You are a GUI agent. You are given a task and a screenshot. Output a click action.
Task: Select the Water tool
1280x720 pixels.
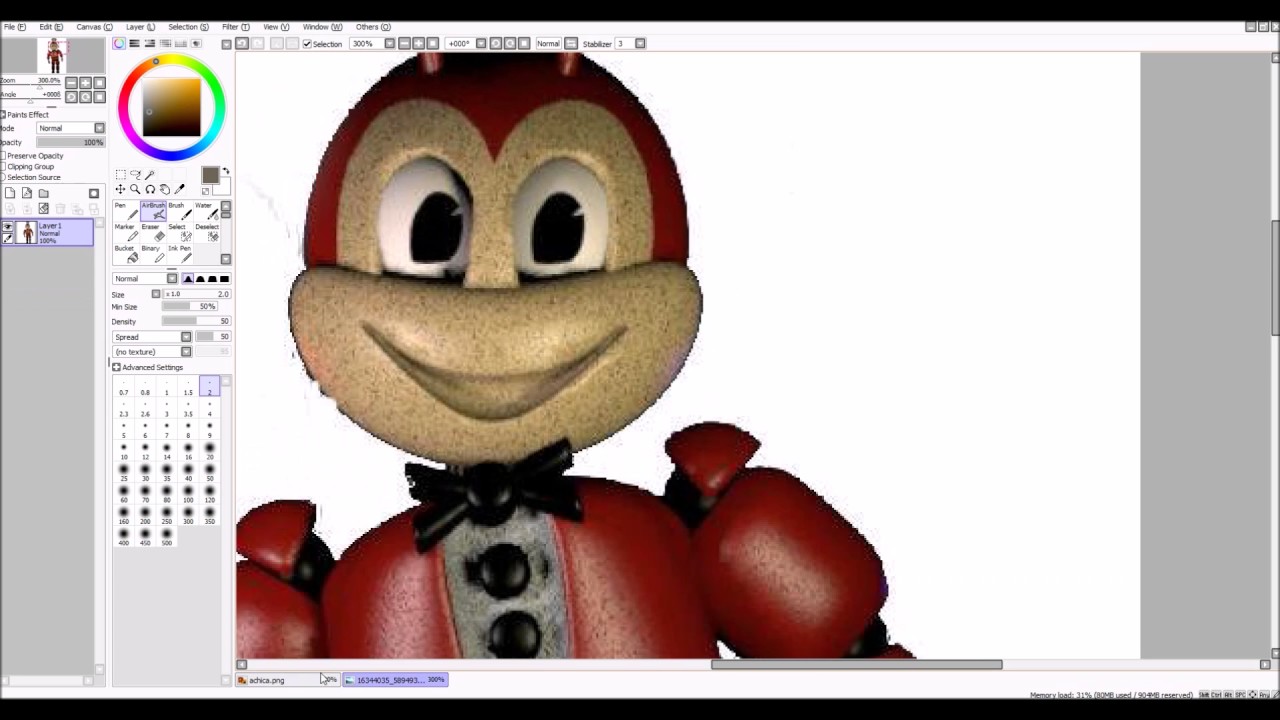click(x=206, y=211)
